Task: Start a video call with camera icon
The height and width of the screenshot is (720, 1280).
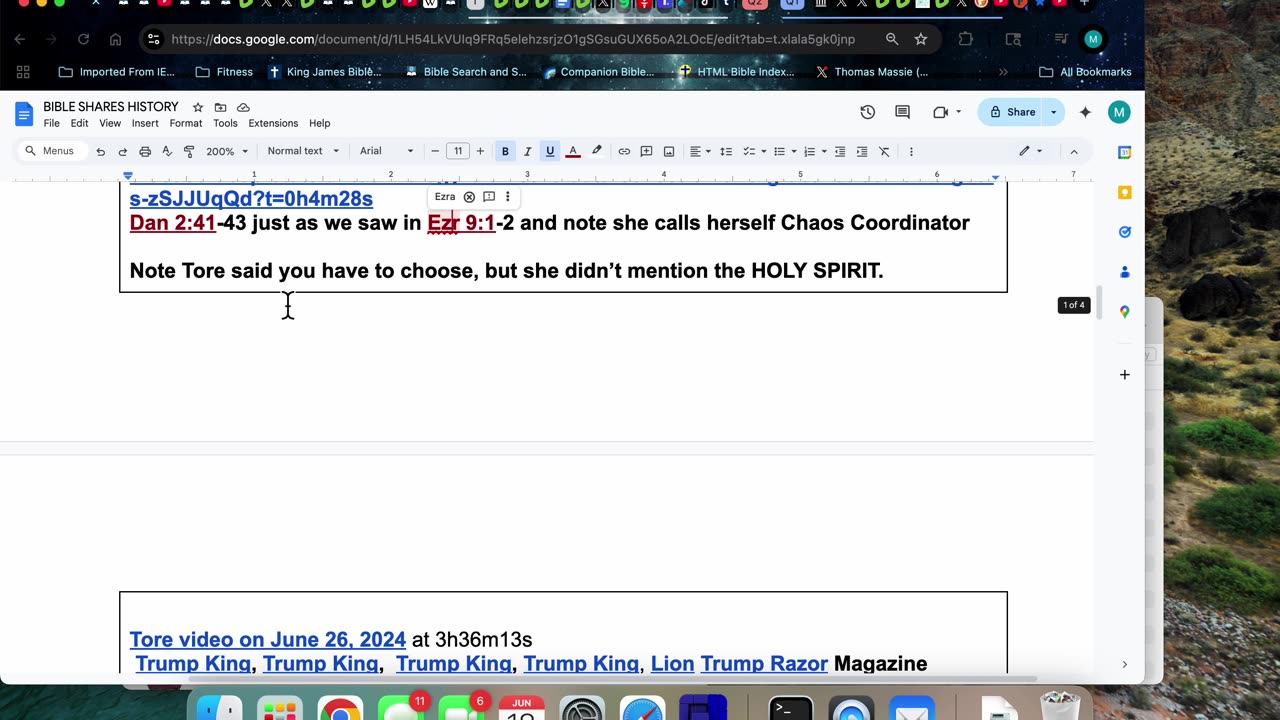Action: coord(940,112)
